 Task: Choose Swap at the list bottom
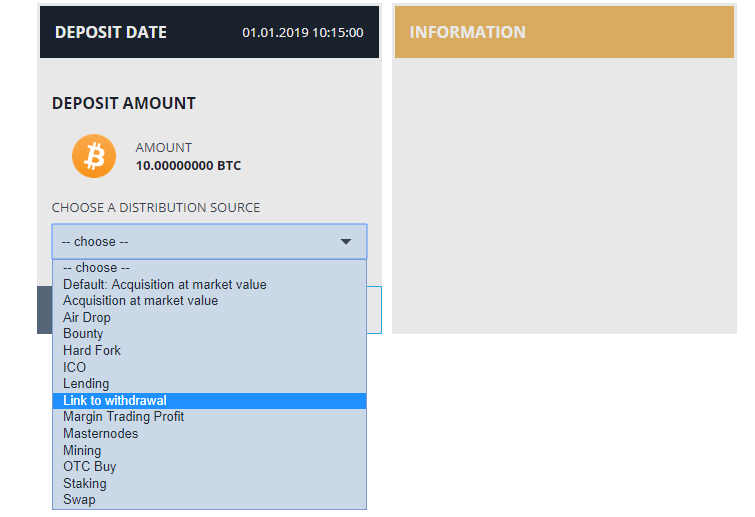pos(209,500)
